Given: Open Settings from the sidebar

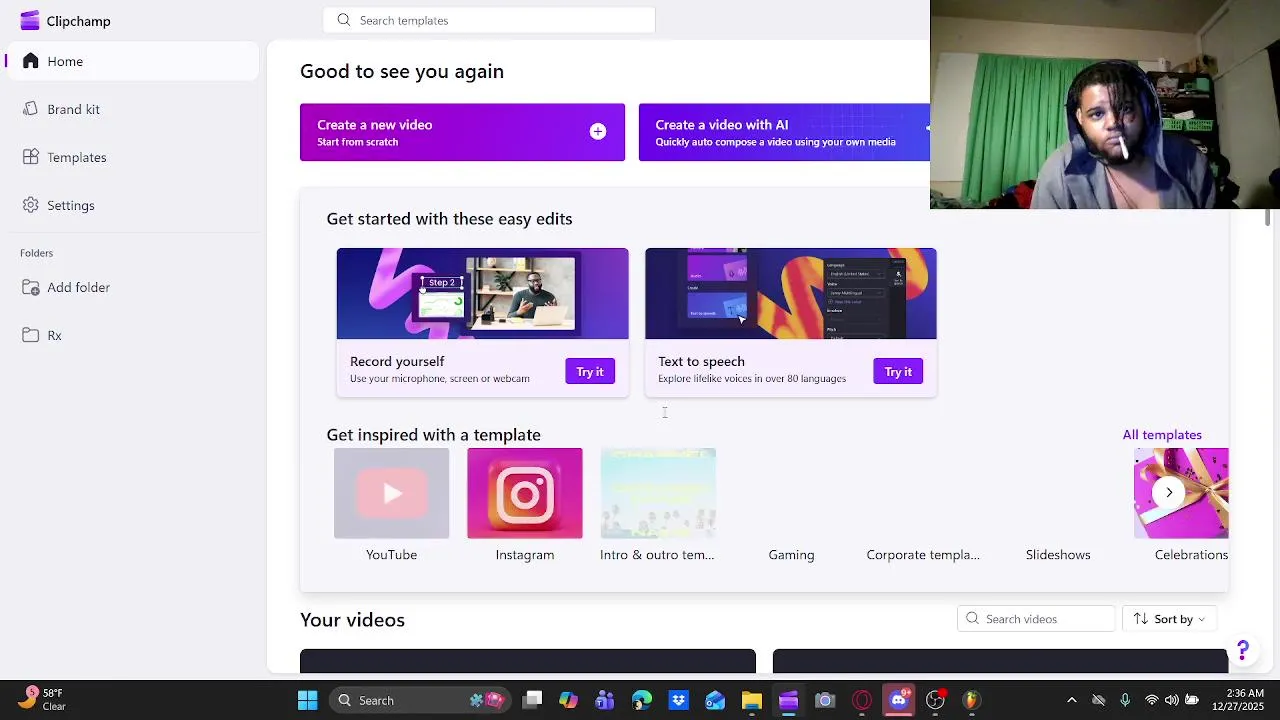Looking at the screenshot, I should pos(132,205).
